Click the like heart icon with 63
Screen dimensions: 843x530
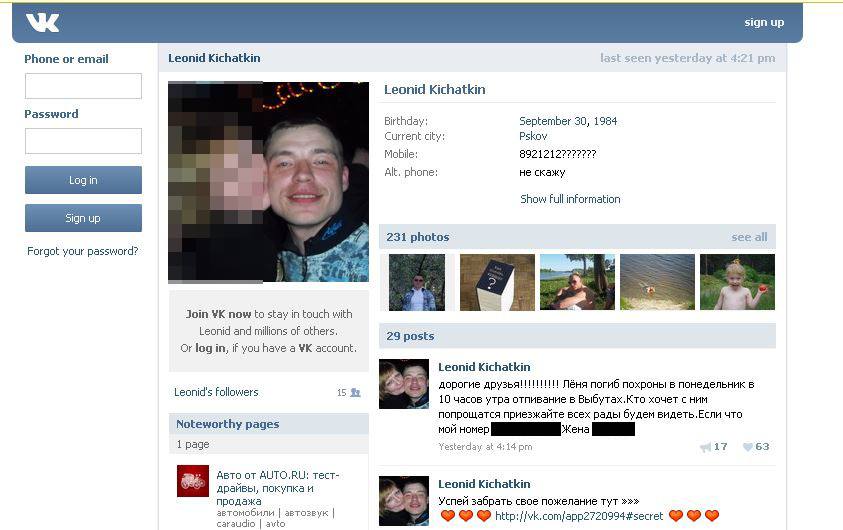tap(747, 447)
